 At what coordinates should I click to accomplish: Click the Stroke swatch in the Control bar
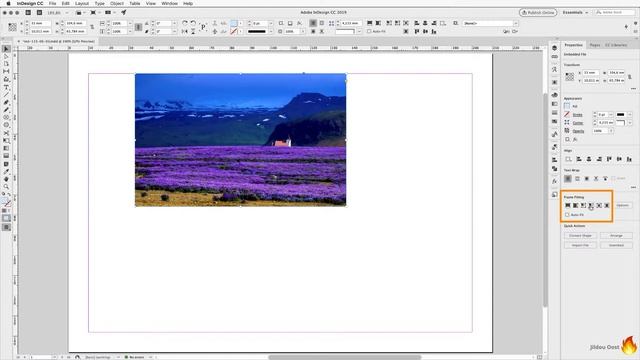(x=233, y=31)
